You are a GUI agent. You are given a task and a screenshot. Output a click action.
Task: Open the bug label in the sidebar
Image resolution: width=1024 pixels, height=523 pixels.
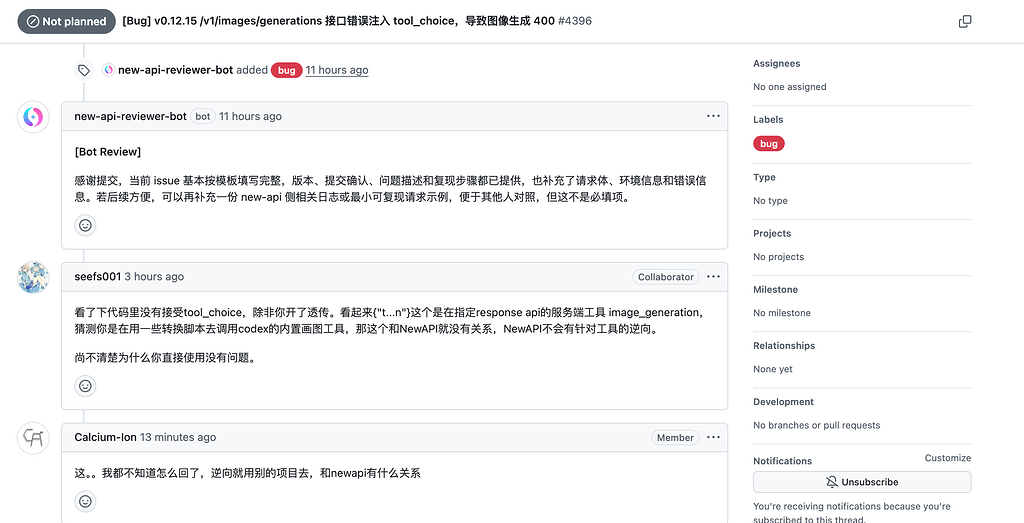click(x=769, y=144)
